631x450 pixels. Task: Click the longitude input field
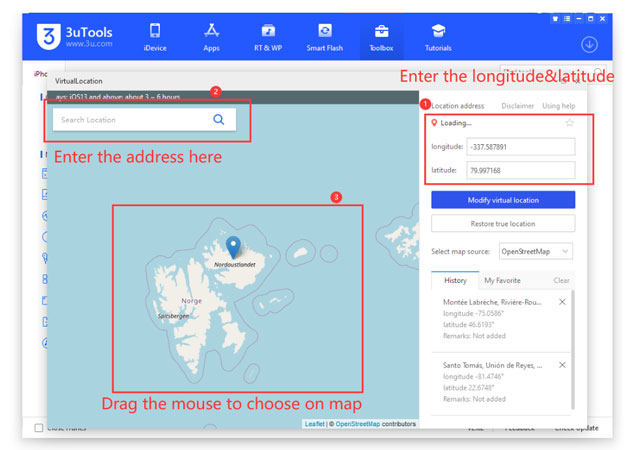click(520, 146)
